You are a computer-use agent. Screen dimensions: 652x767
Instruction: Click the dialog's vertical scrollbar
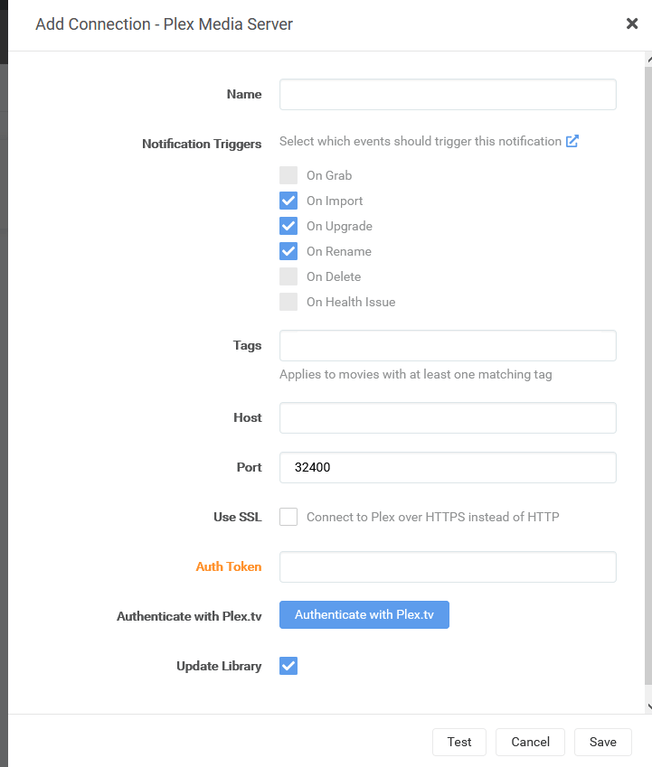click(648, 377)
